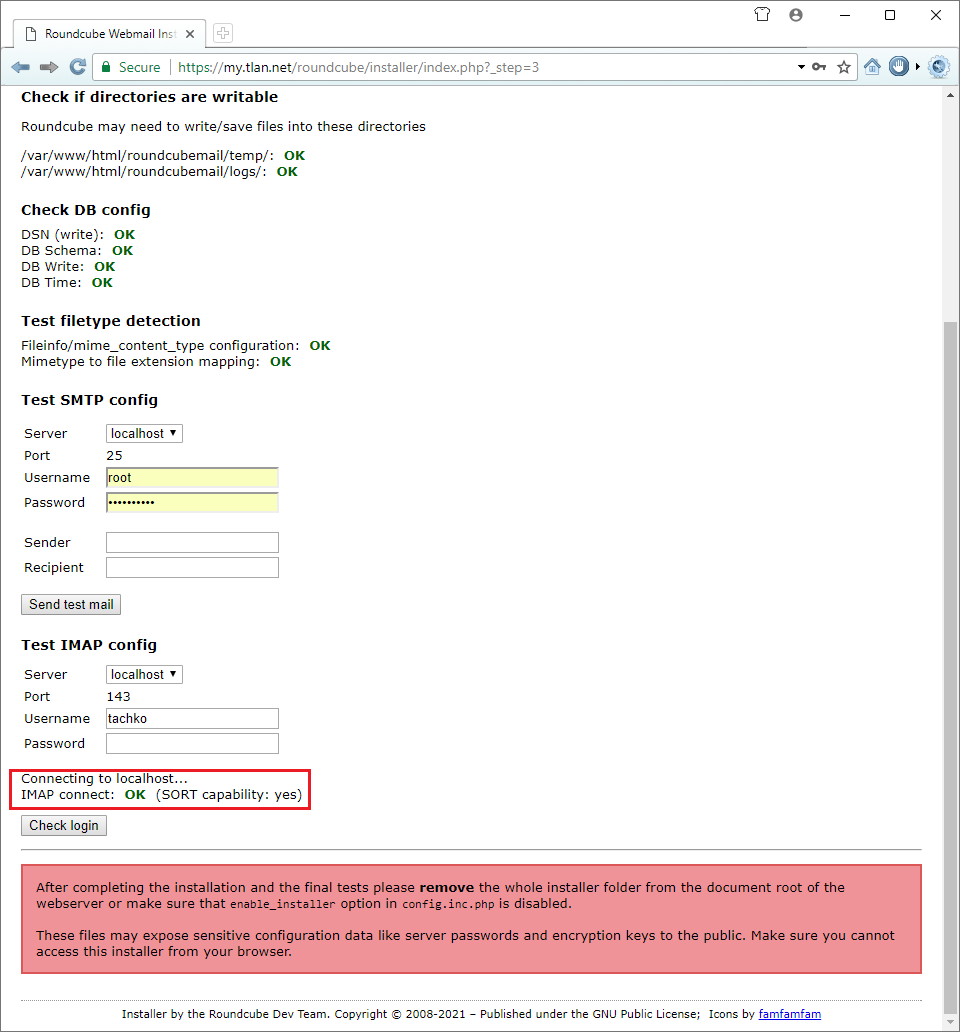Click the saved password key icon
Image resolution: width=960 pixels, height=1032 pixels.
(819, 67)
